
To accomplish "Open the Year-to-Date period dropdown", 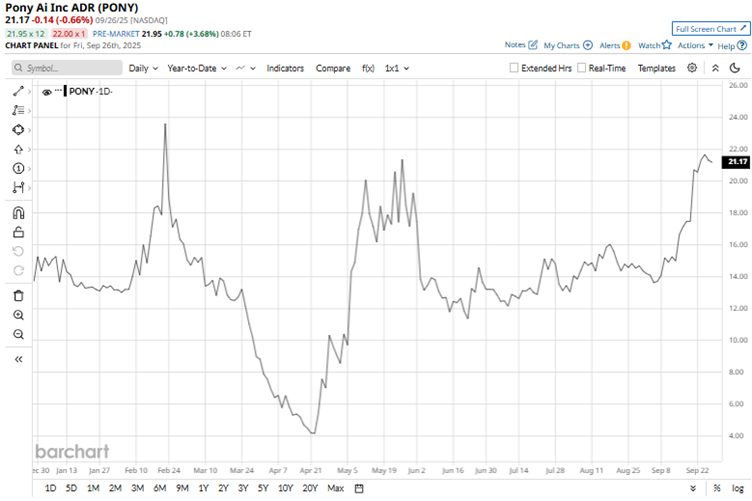I will point(197,68).
